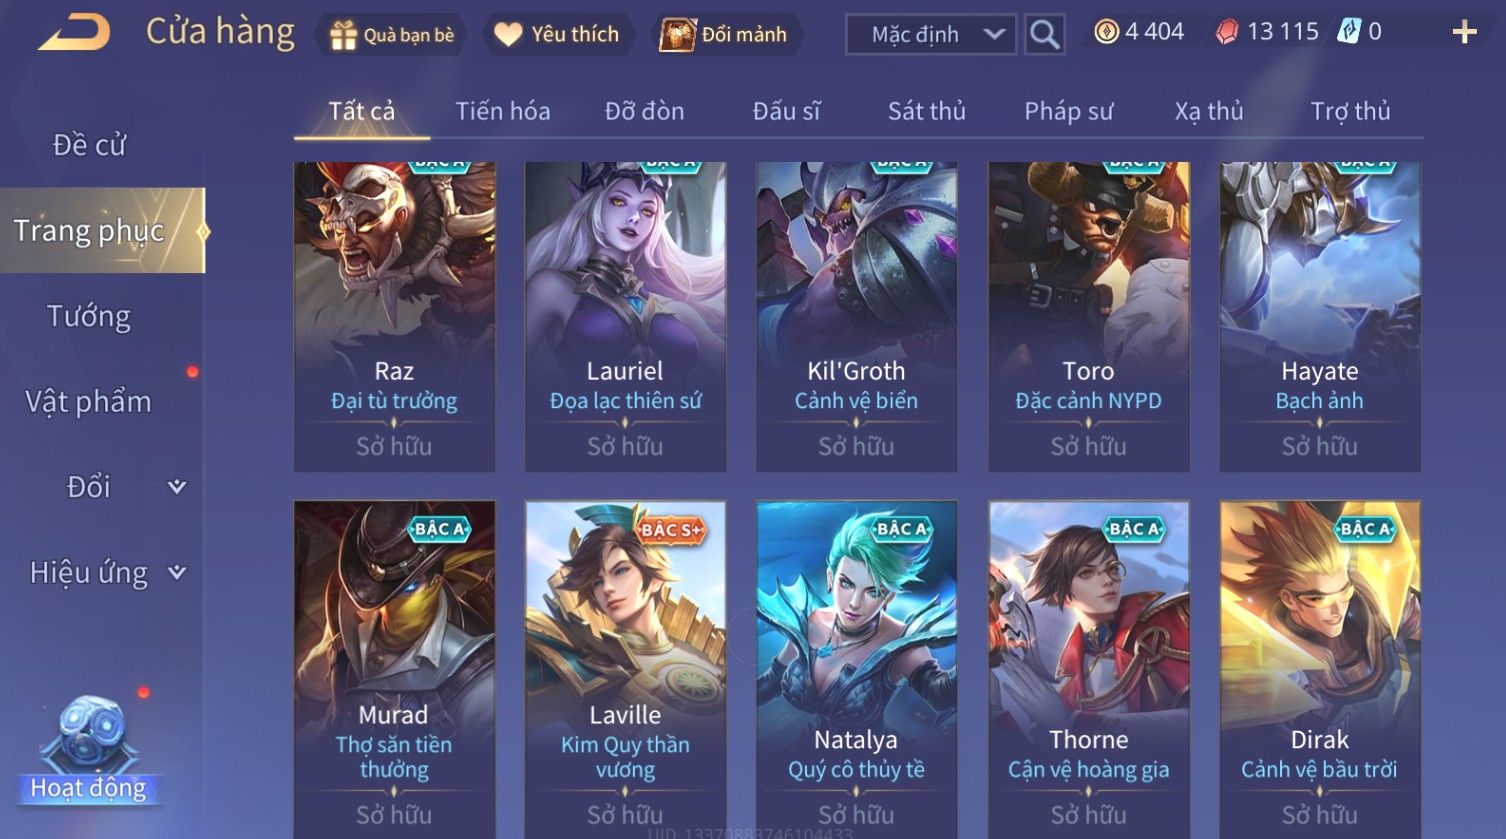Select the Đề cử sidebar entry

click(x=89, y=146)
